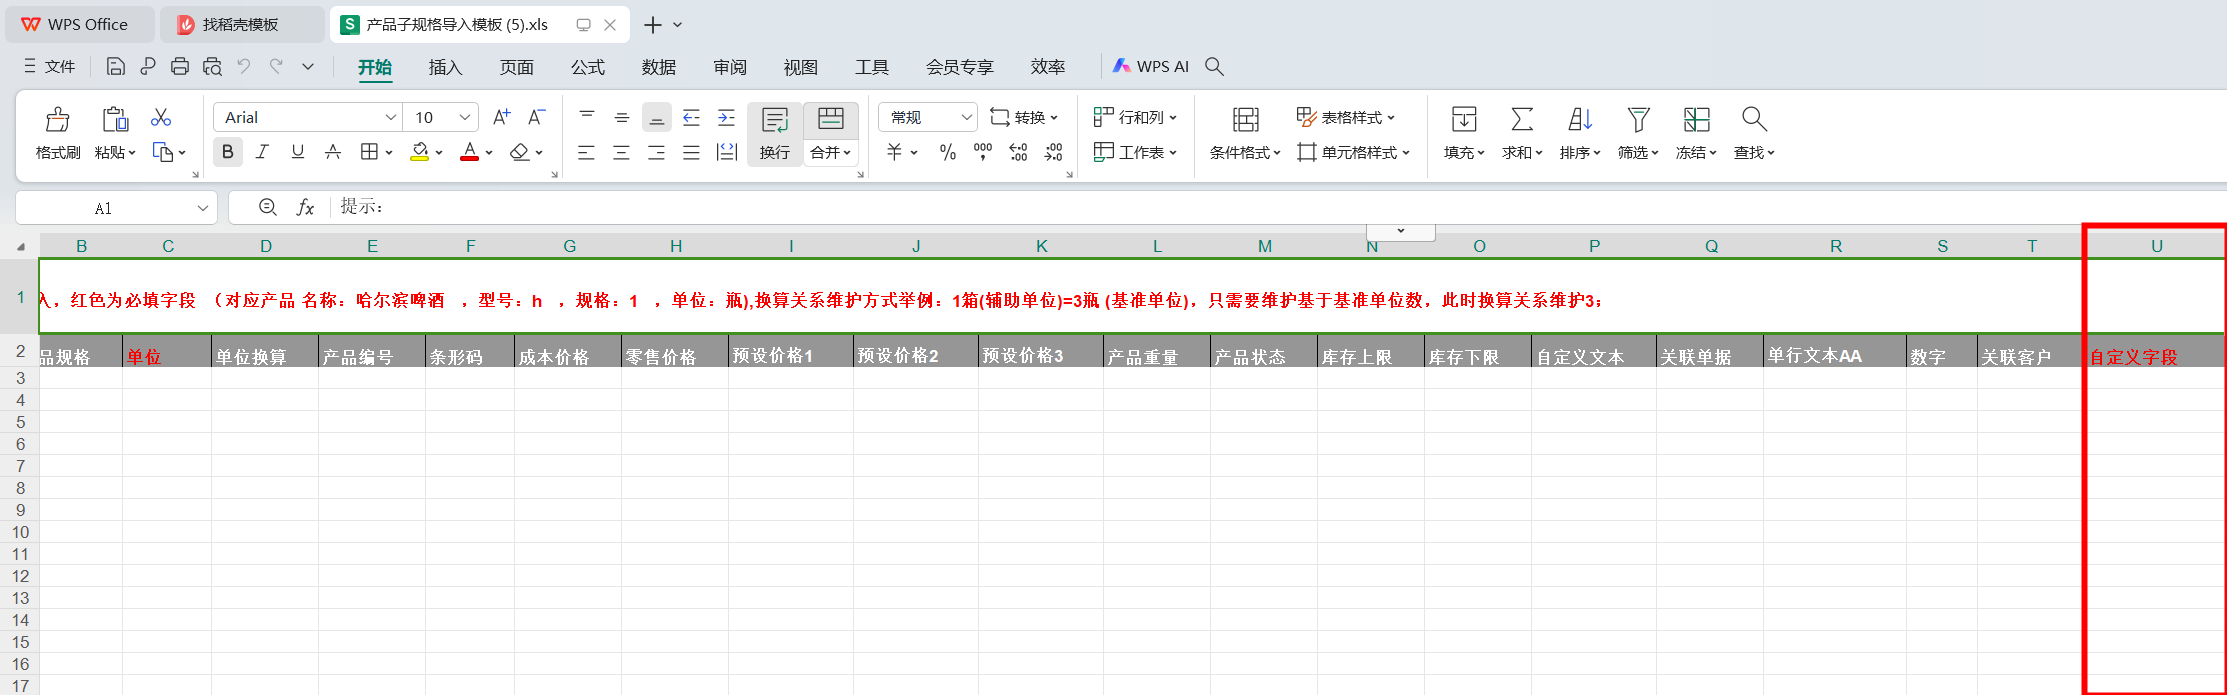Click the increase font size icon
Screen dimensions: 2227x695
(x=501, y=117)
